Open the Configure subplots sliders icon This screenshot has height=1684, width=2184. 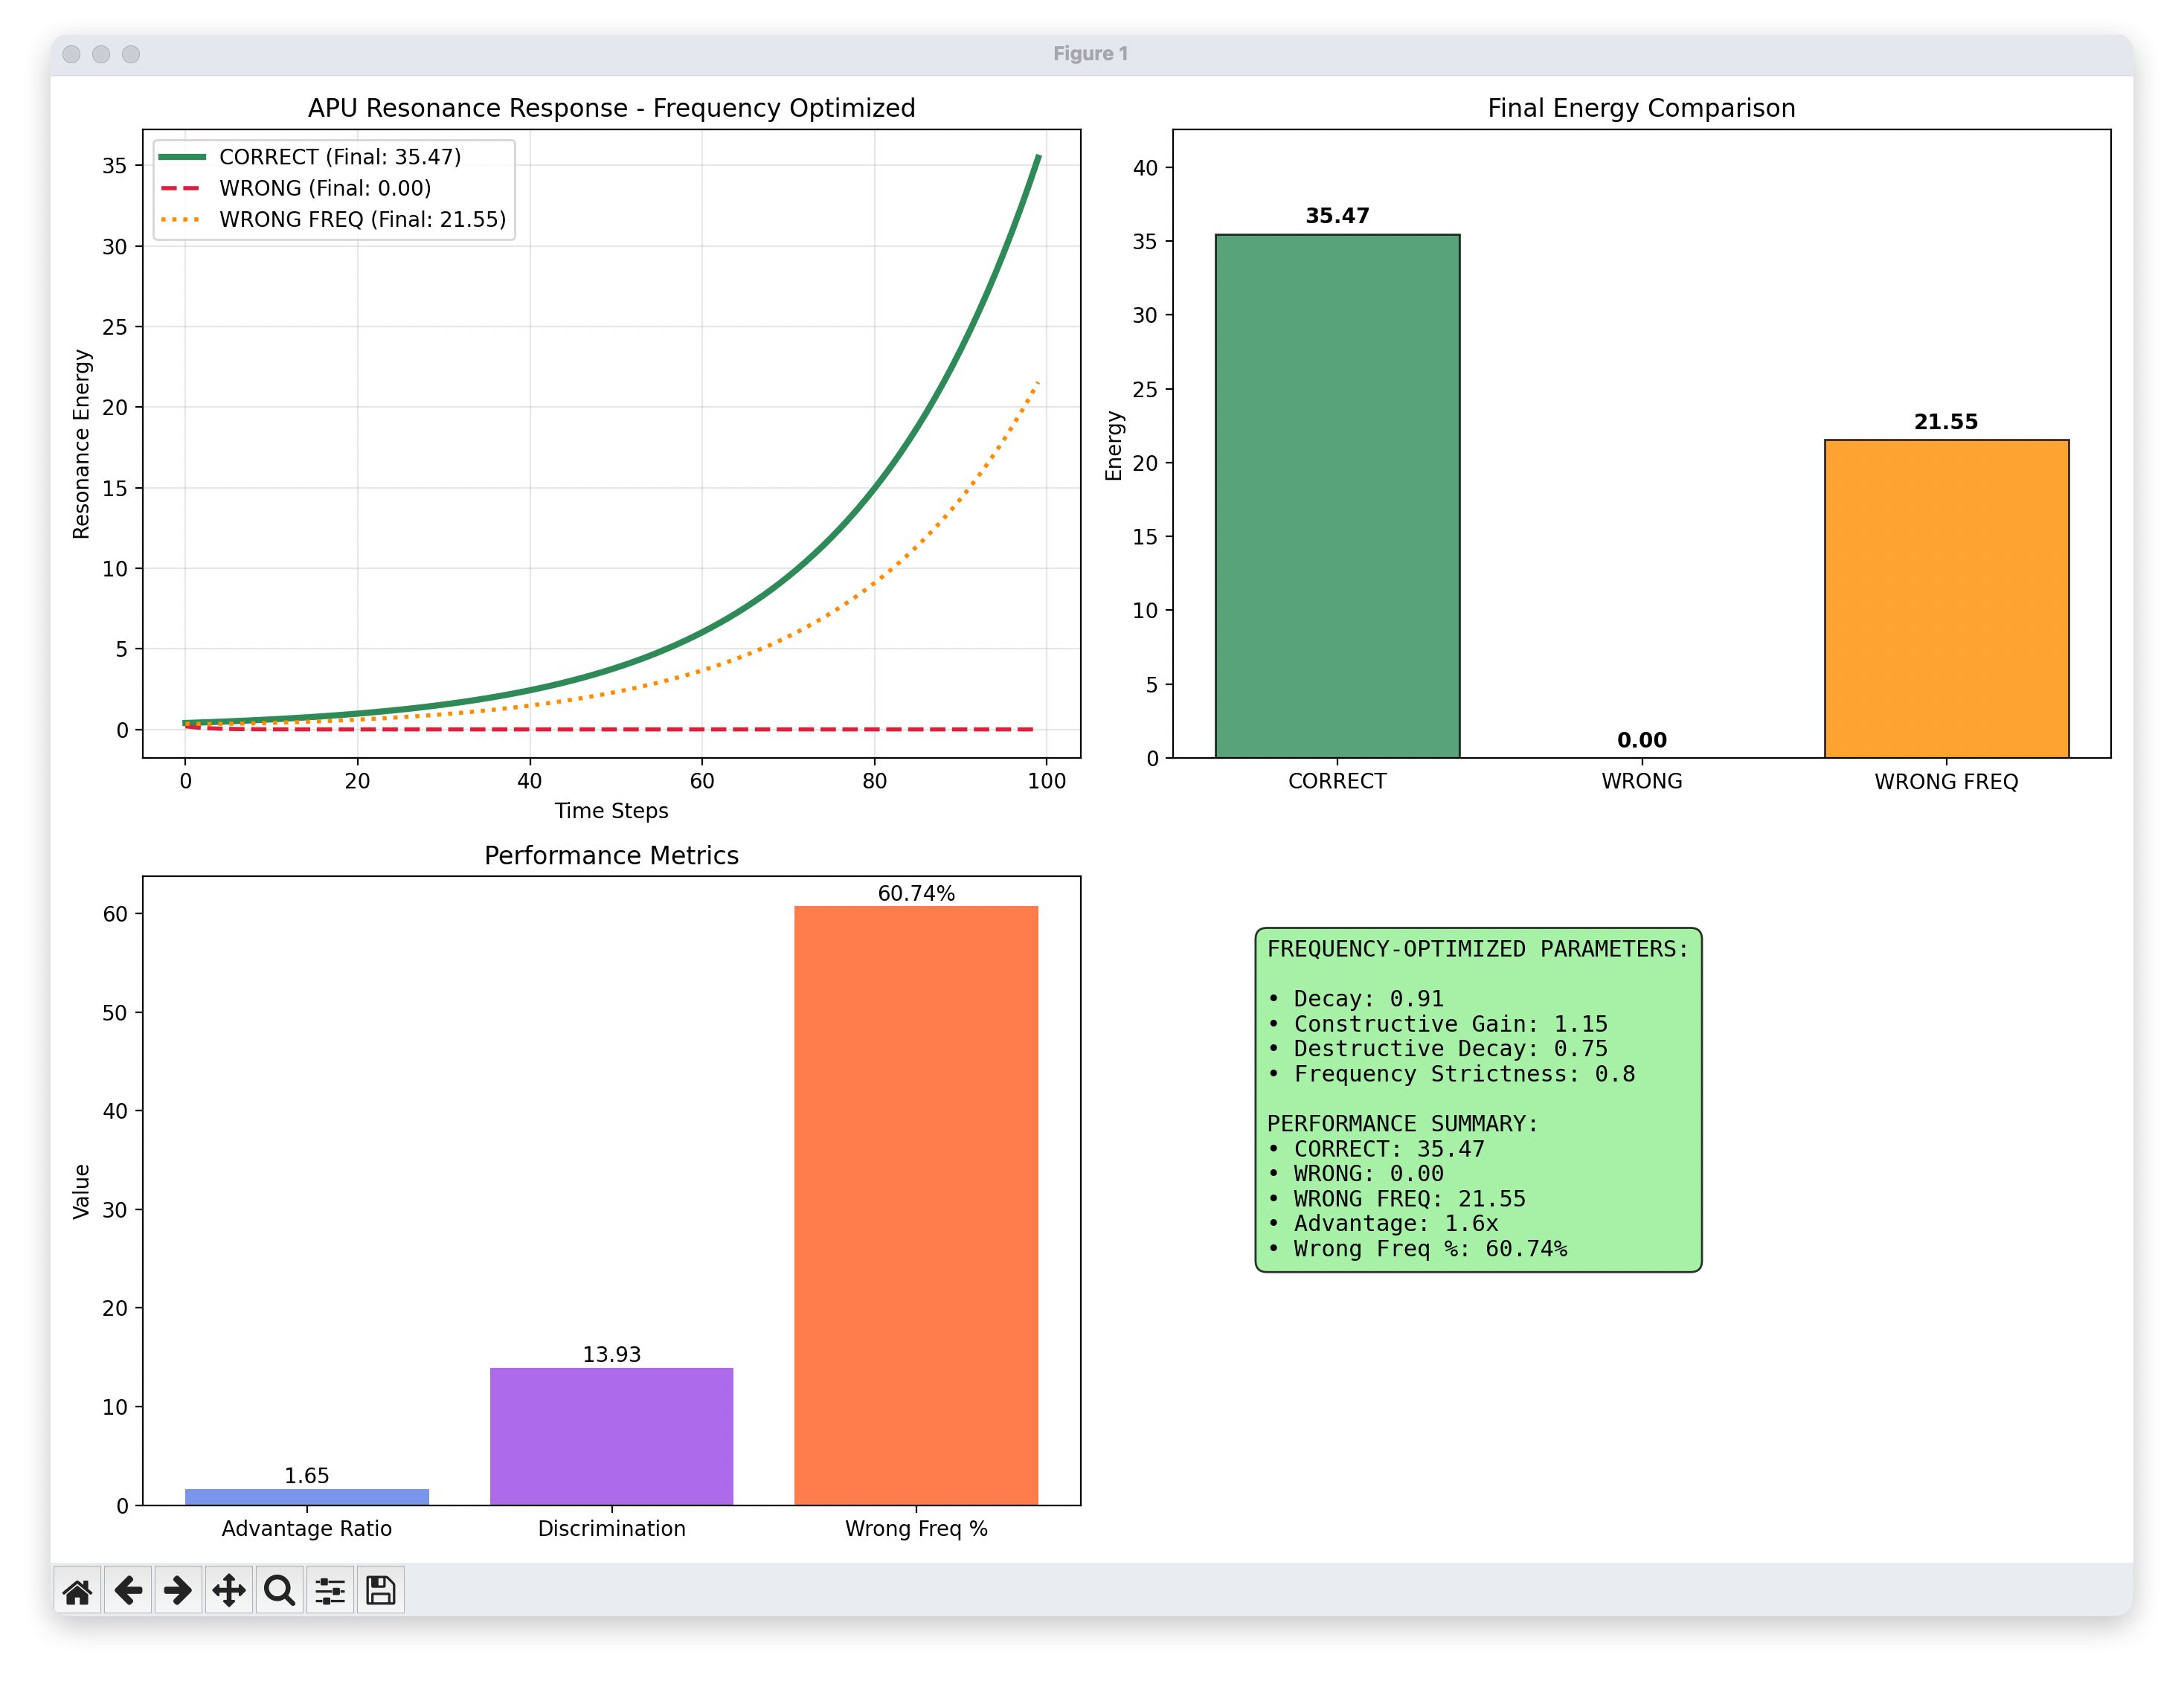pos(330,1590)
